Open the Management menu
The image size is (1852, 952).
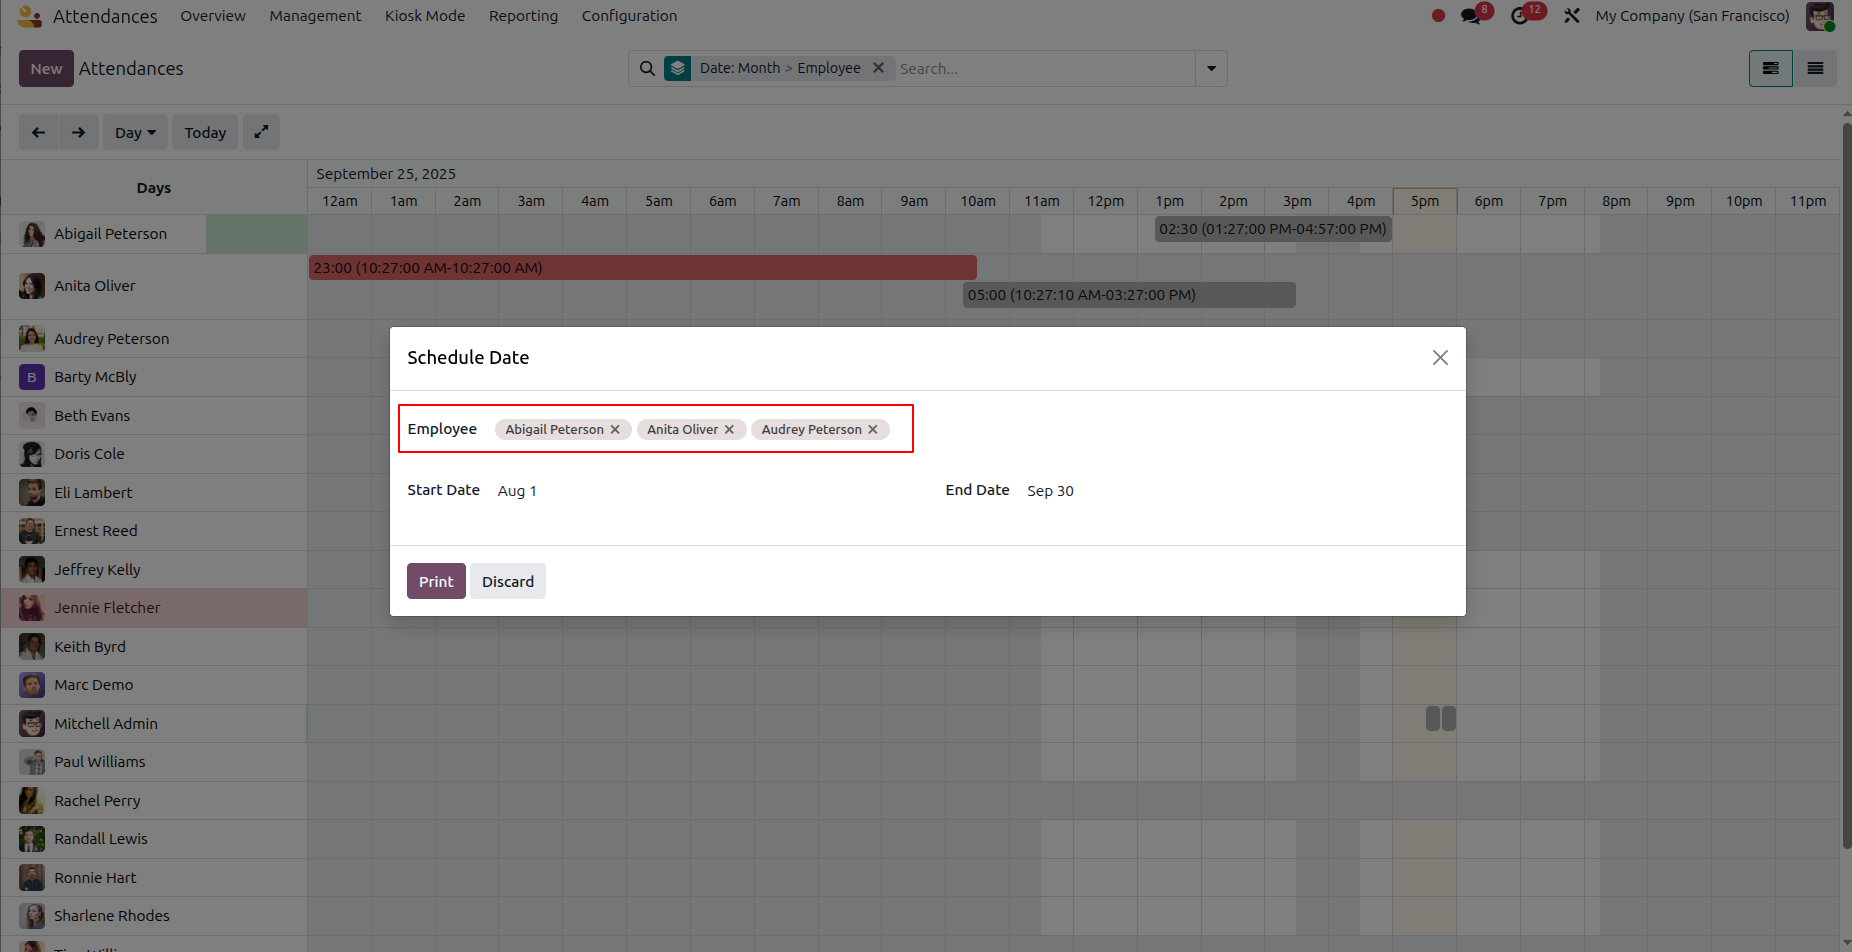coord(315,16)
